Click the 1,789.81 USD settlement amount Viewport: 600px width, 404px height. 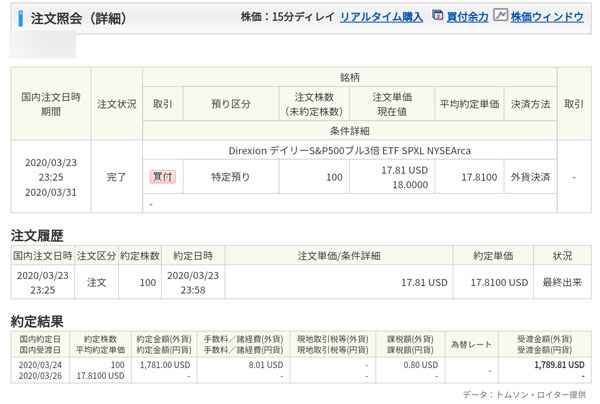(x=557, y=365)
